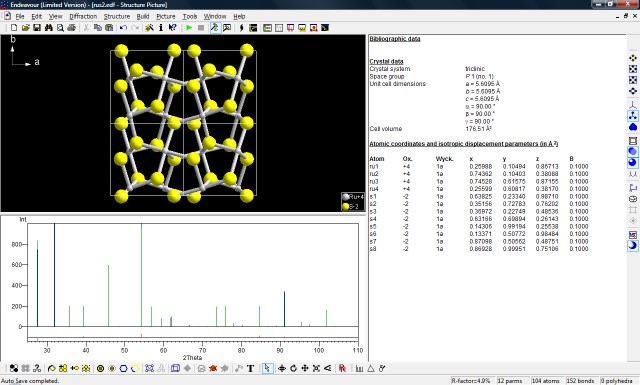Click the Bibliographic data heading

pyautogui.click(x=395, y=39)
